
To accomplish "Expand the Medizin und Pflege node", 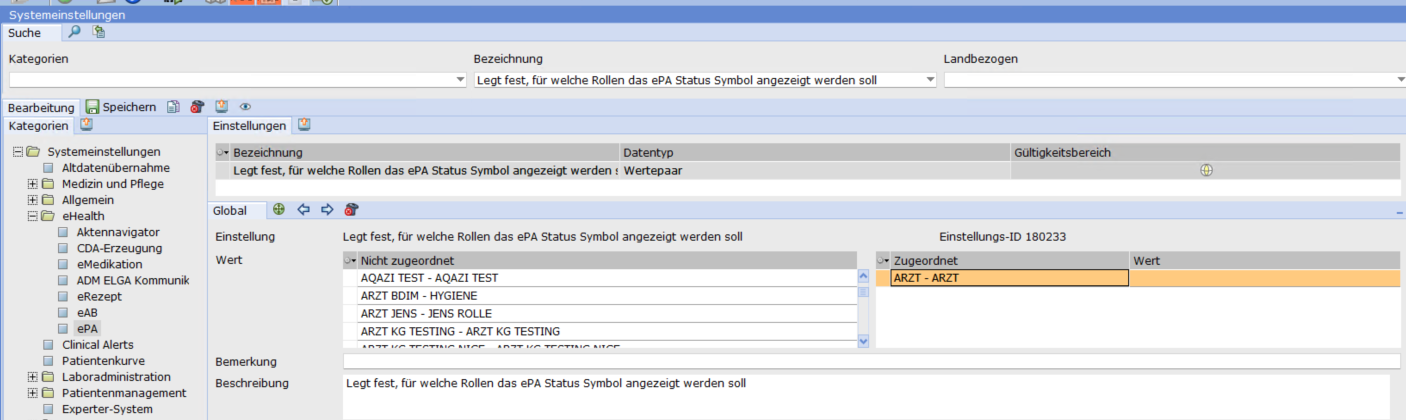I will (32, 184).
